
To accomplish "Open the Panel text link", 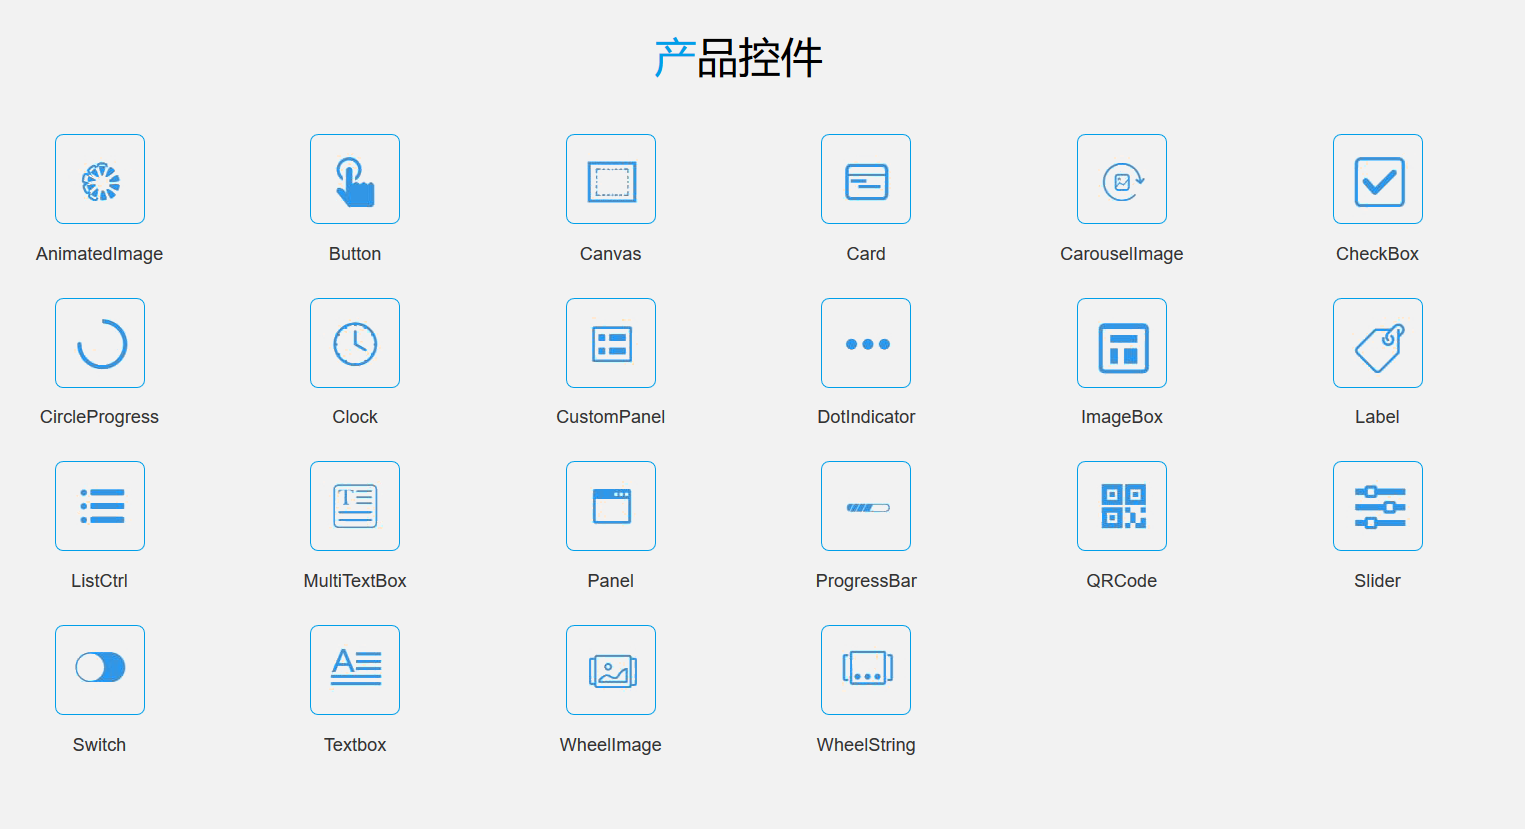I will [611, 581].
